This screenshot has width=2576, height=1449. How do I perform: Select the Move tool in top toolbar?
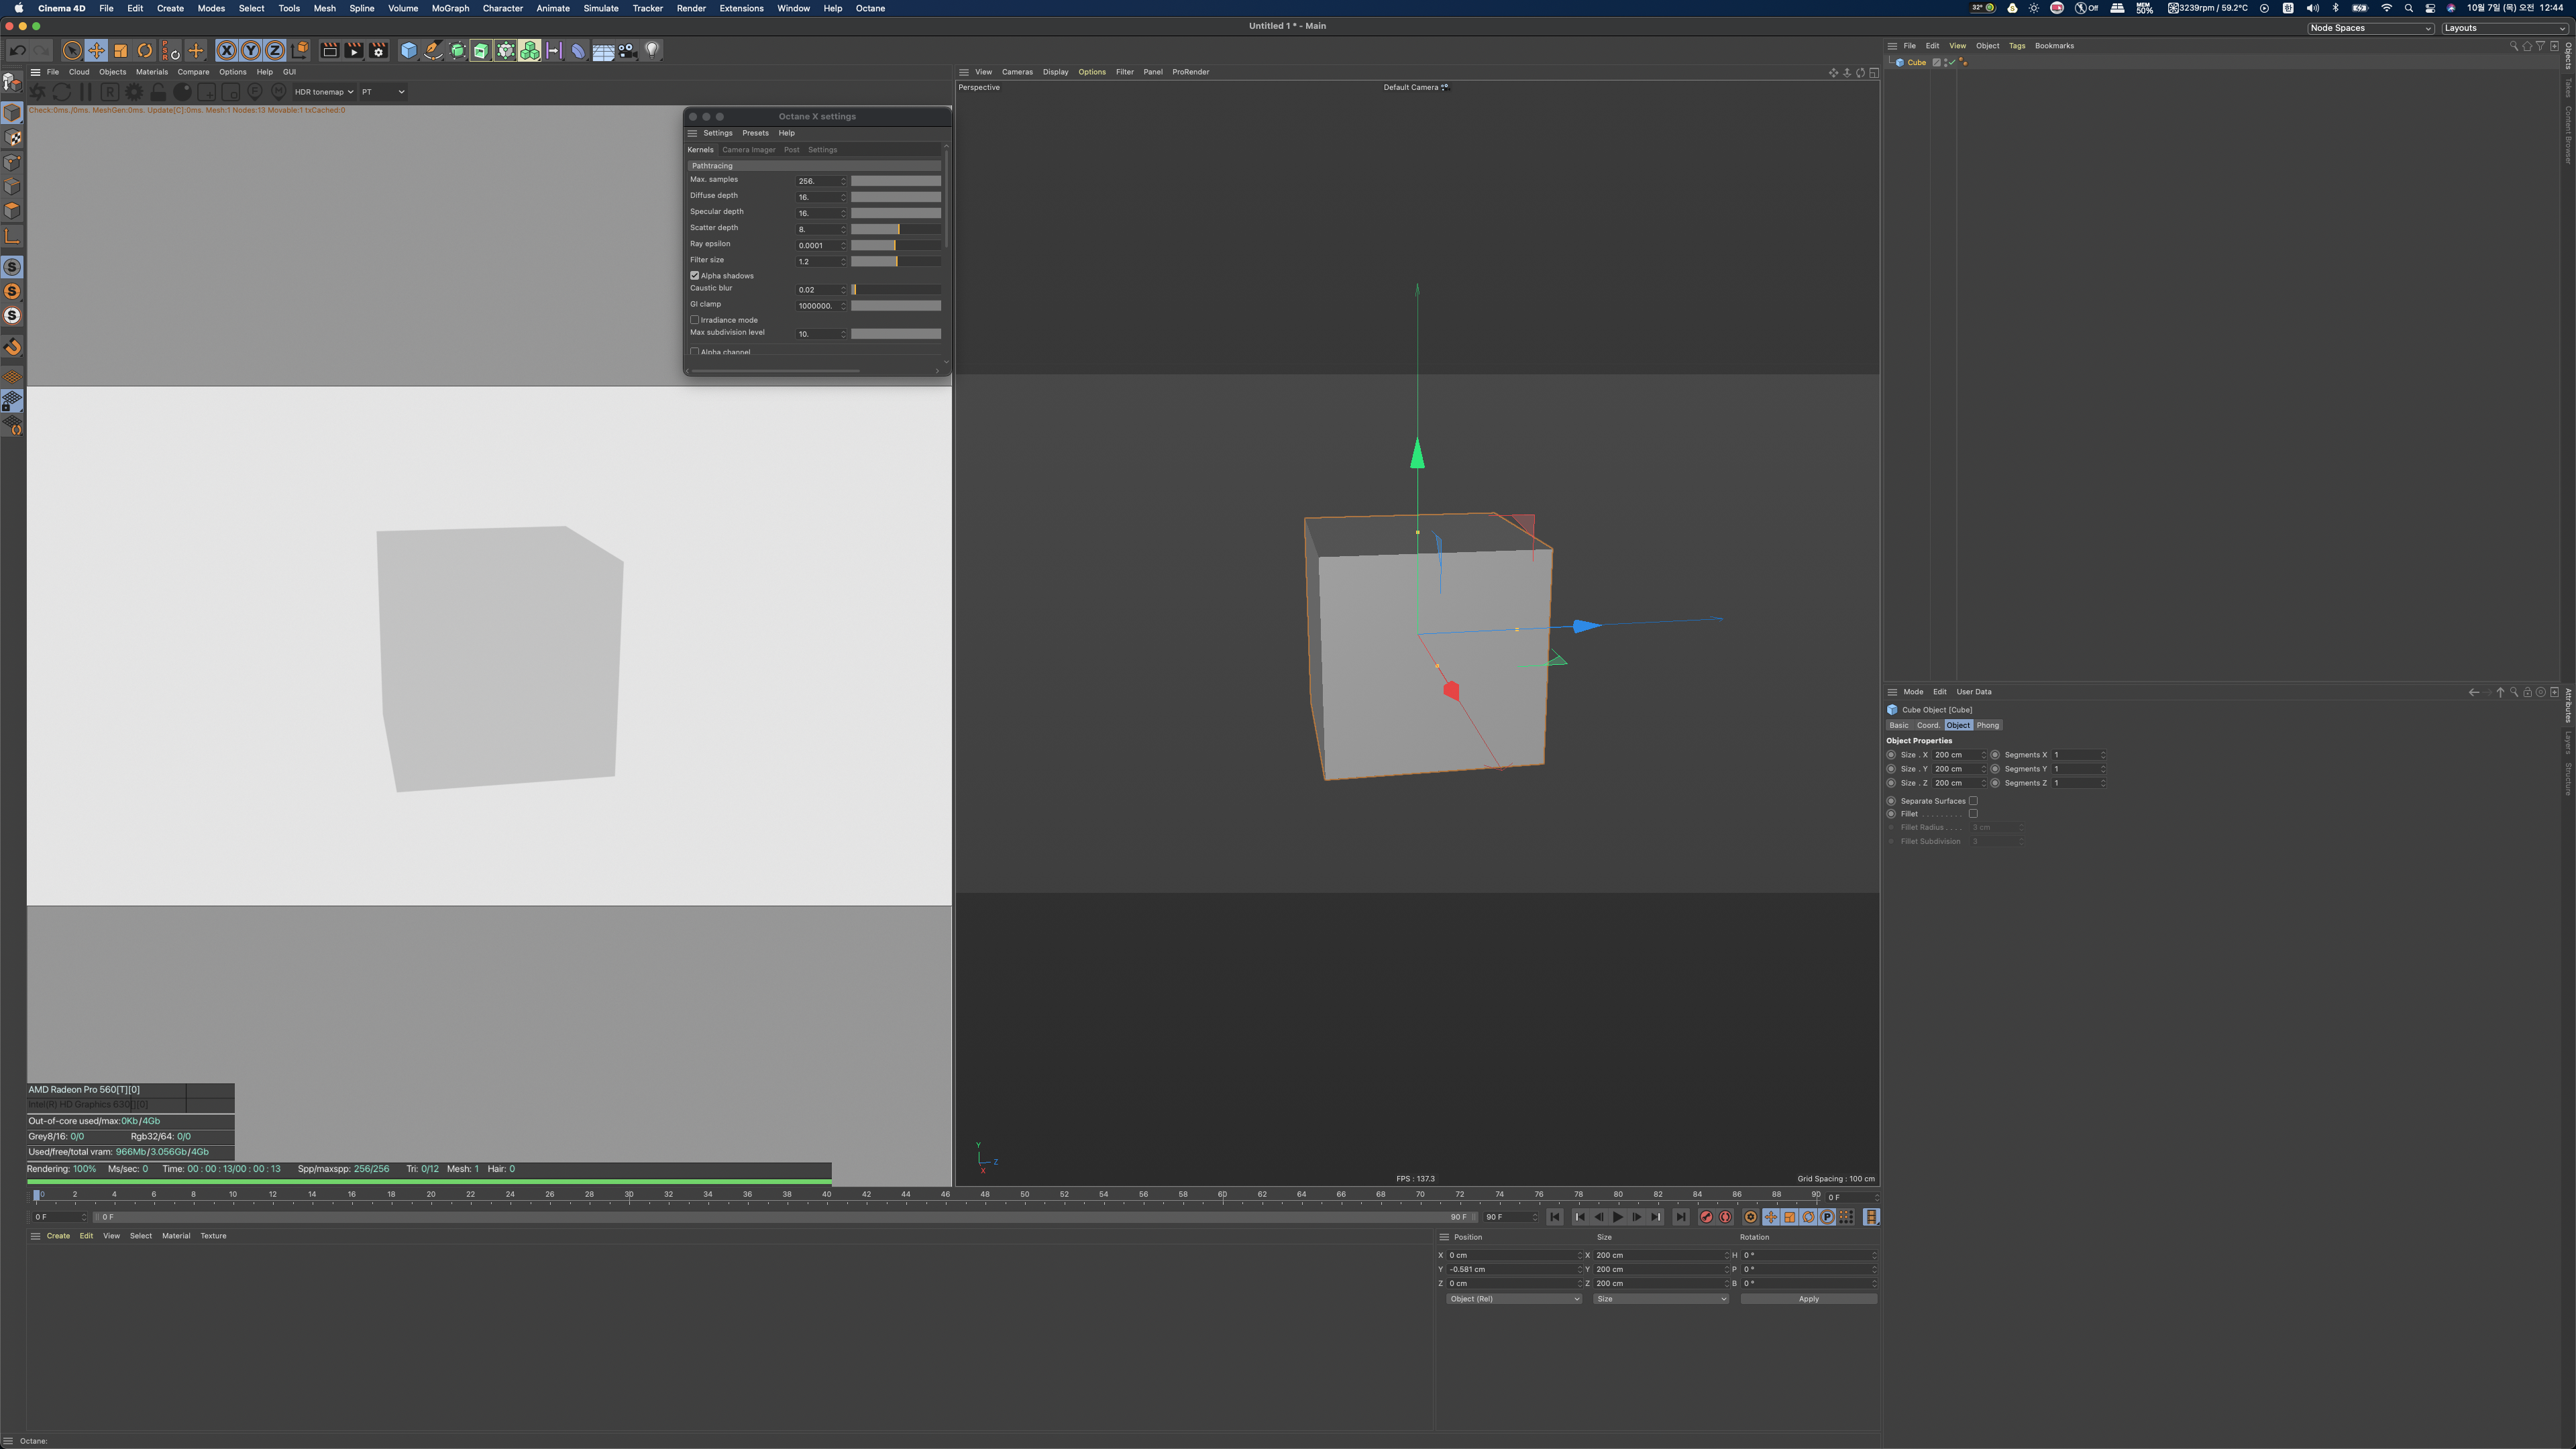tap(96, 50)
